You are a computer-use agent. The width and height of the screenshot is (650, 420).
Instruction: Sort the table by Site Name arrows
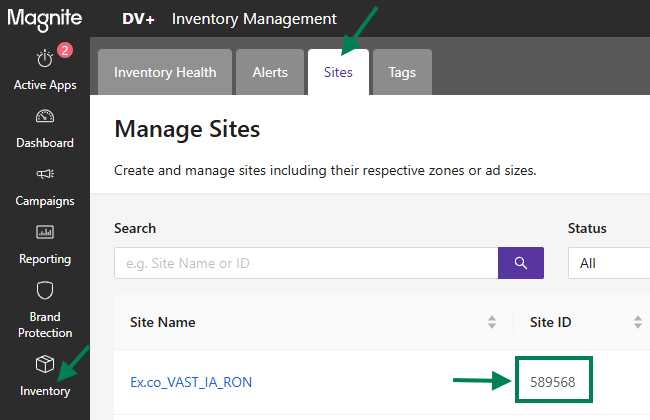(x=492, y=322)
